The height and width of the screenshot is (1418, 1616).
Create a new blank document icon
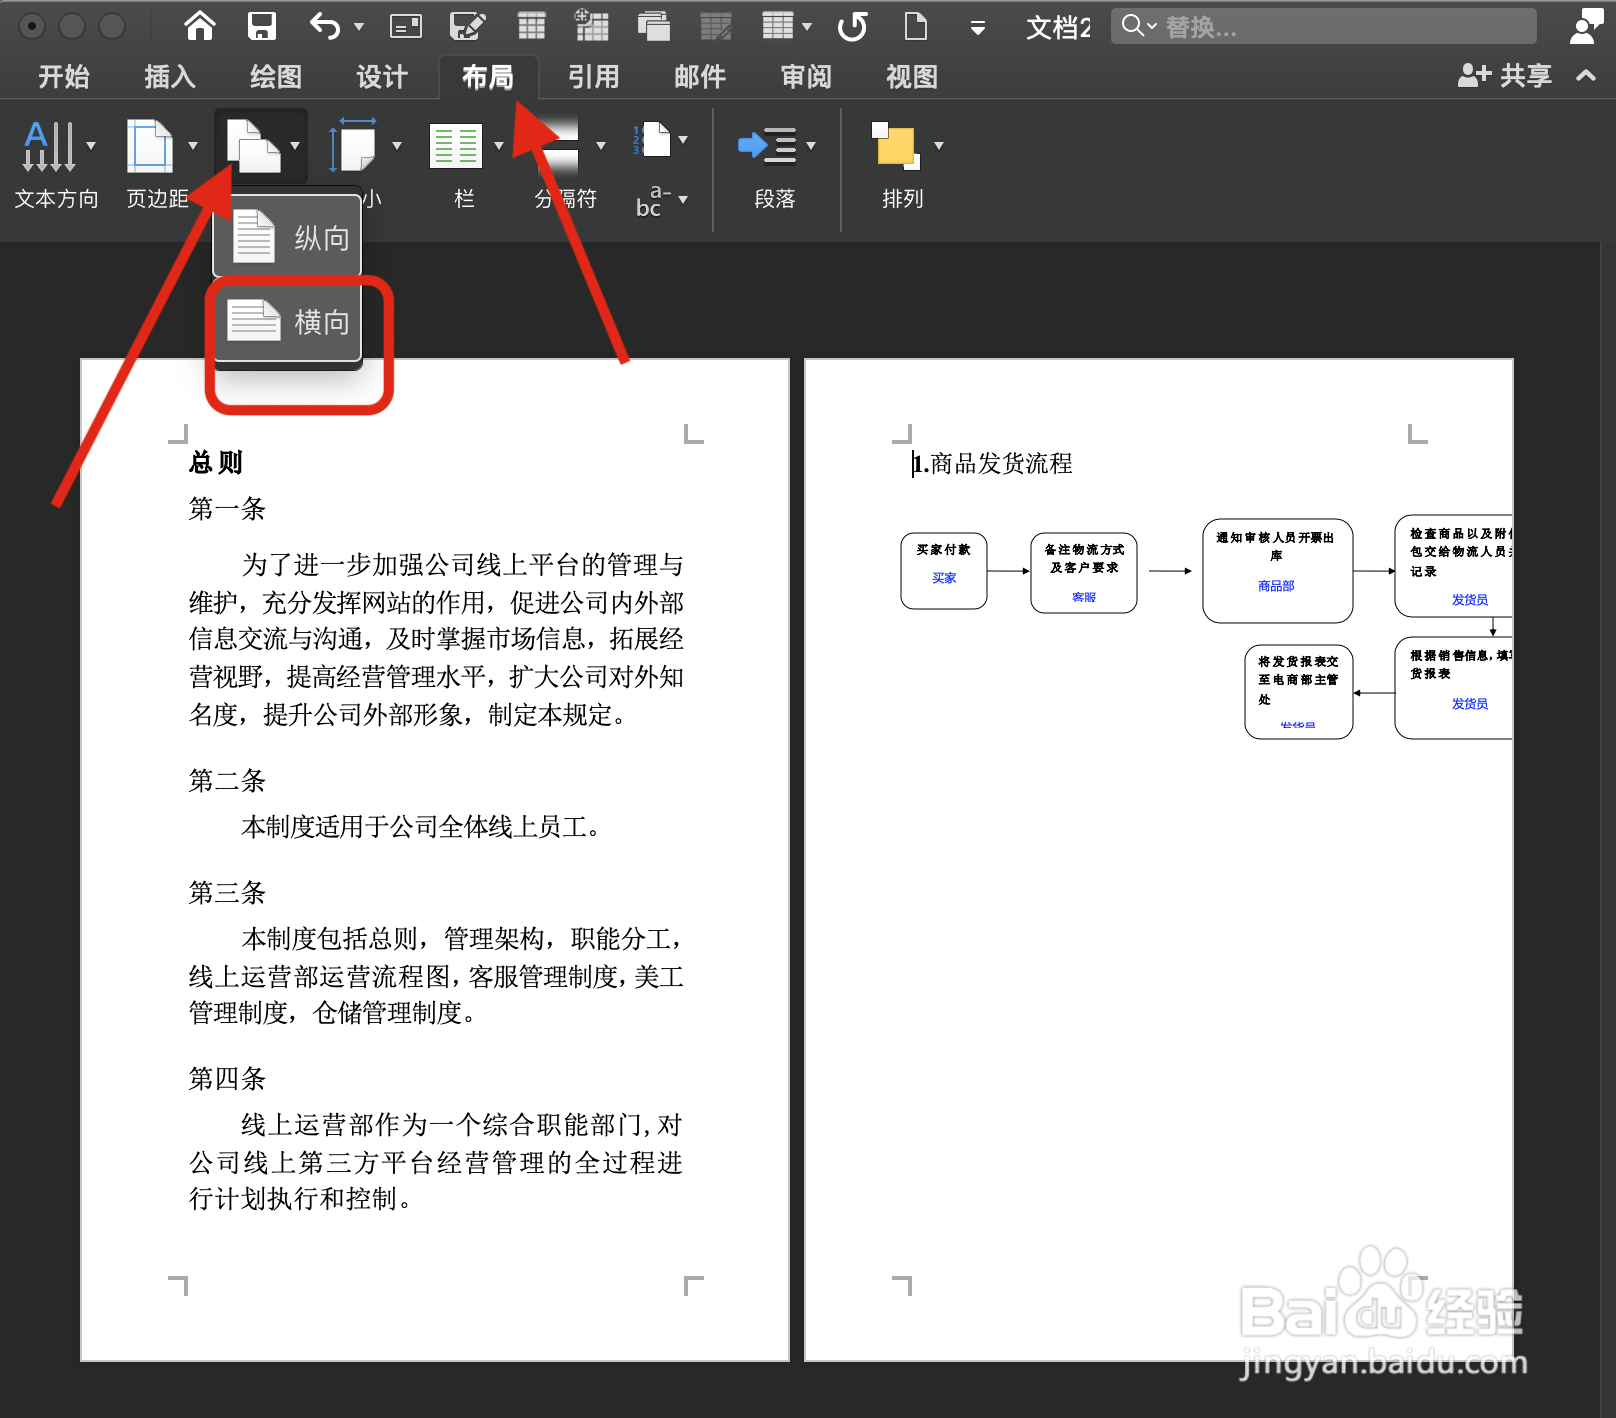tap(916, 26)
